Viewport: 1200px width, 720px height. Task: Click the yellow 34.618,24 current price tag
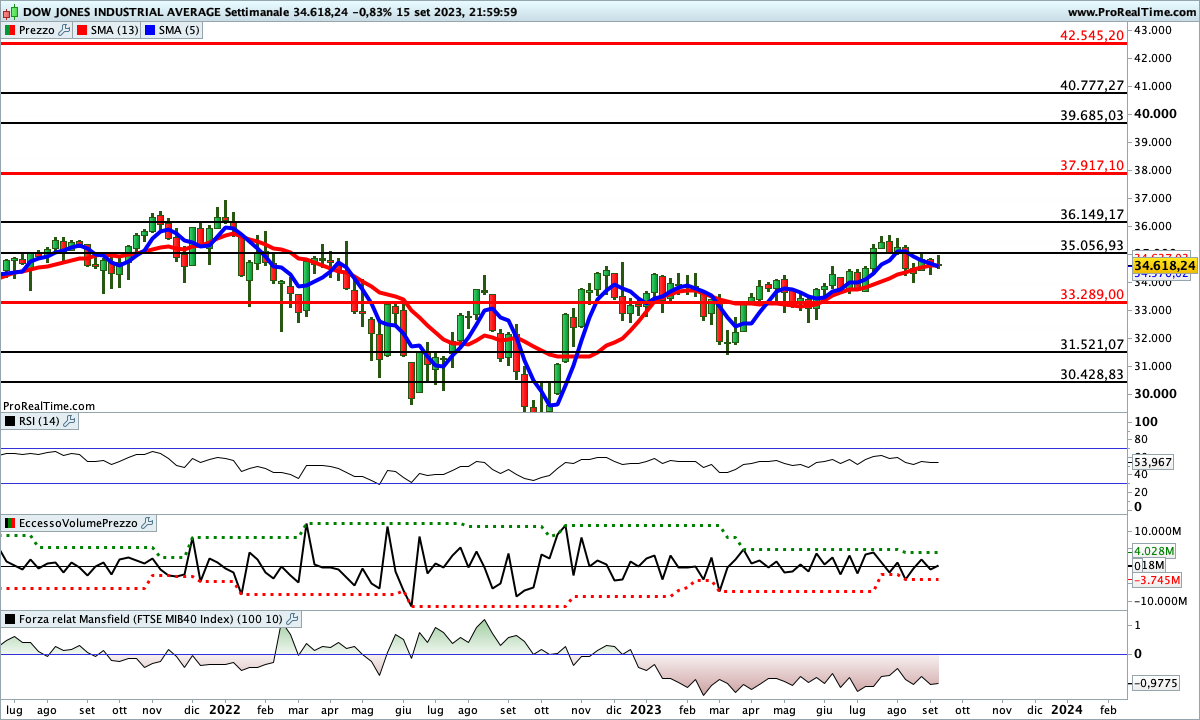click(x=1165, y=265)
